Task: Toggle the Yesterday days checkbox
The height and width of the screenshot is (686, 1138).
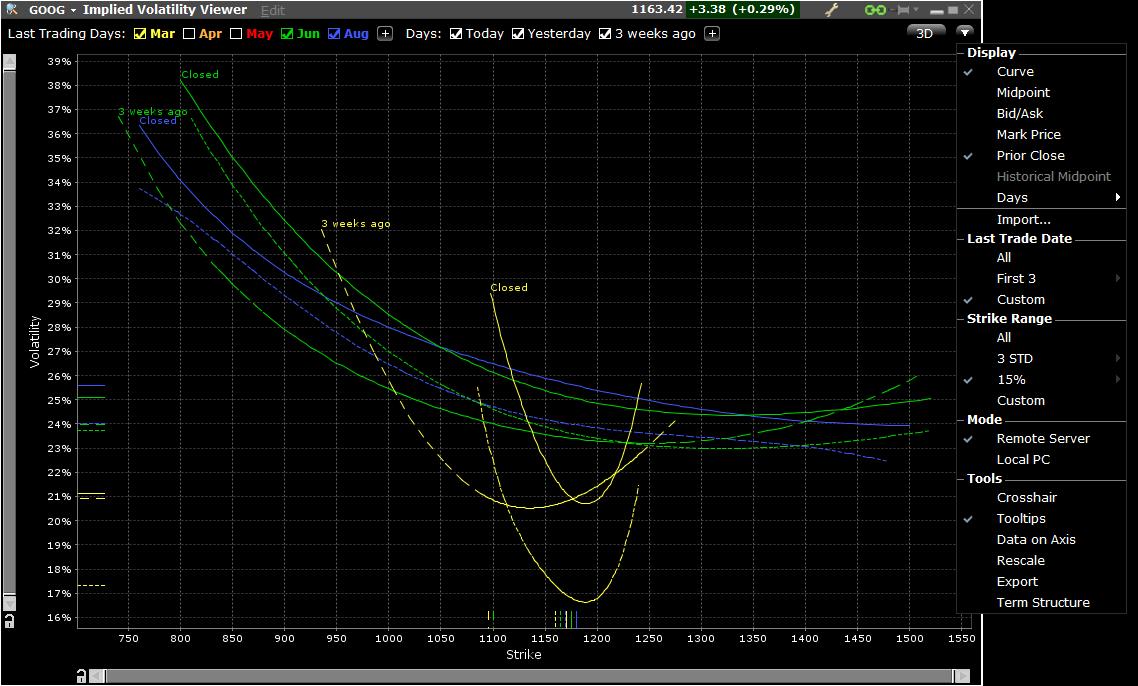Action: click(x=518, y=33)
